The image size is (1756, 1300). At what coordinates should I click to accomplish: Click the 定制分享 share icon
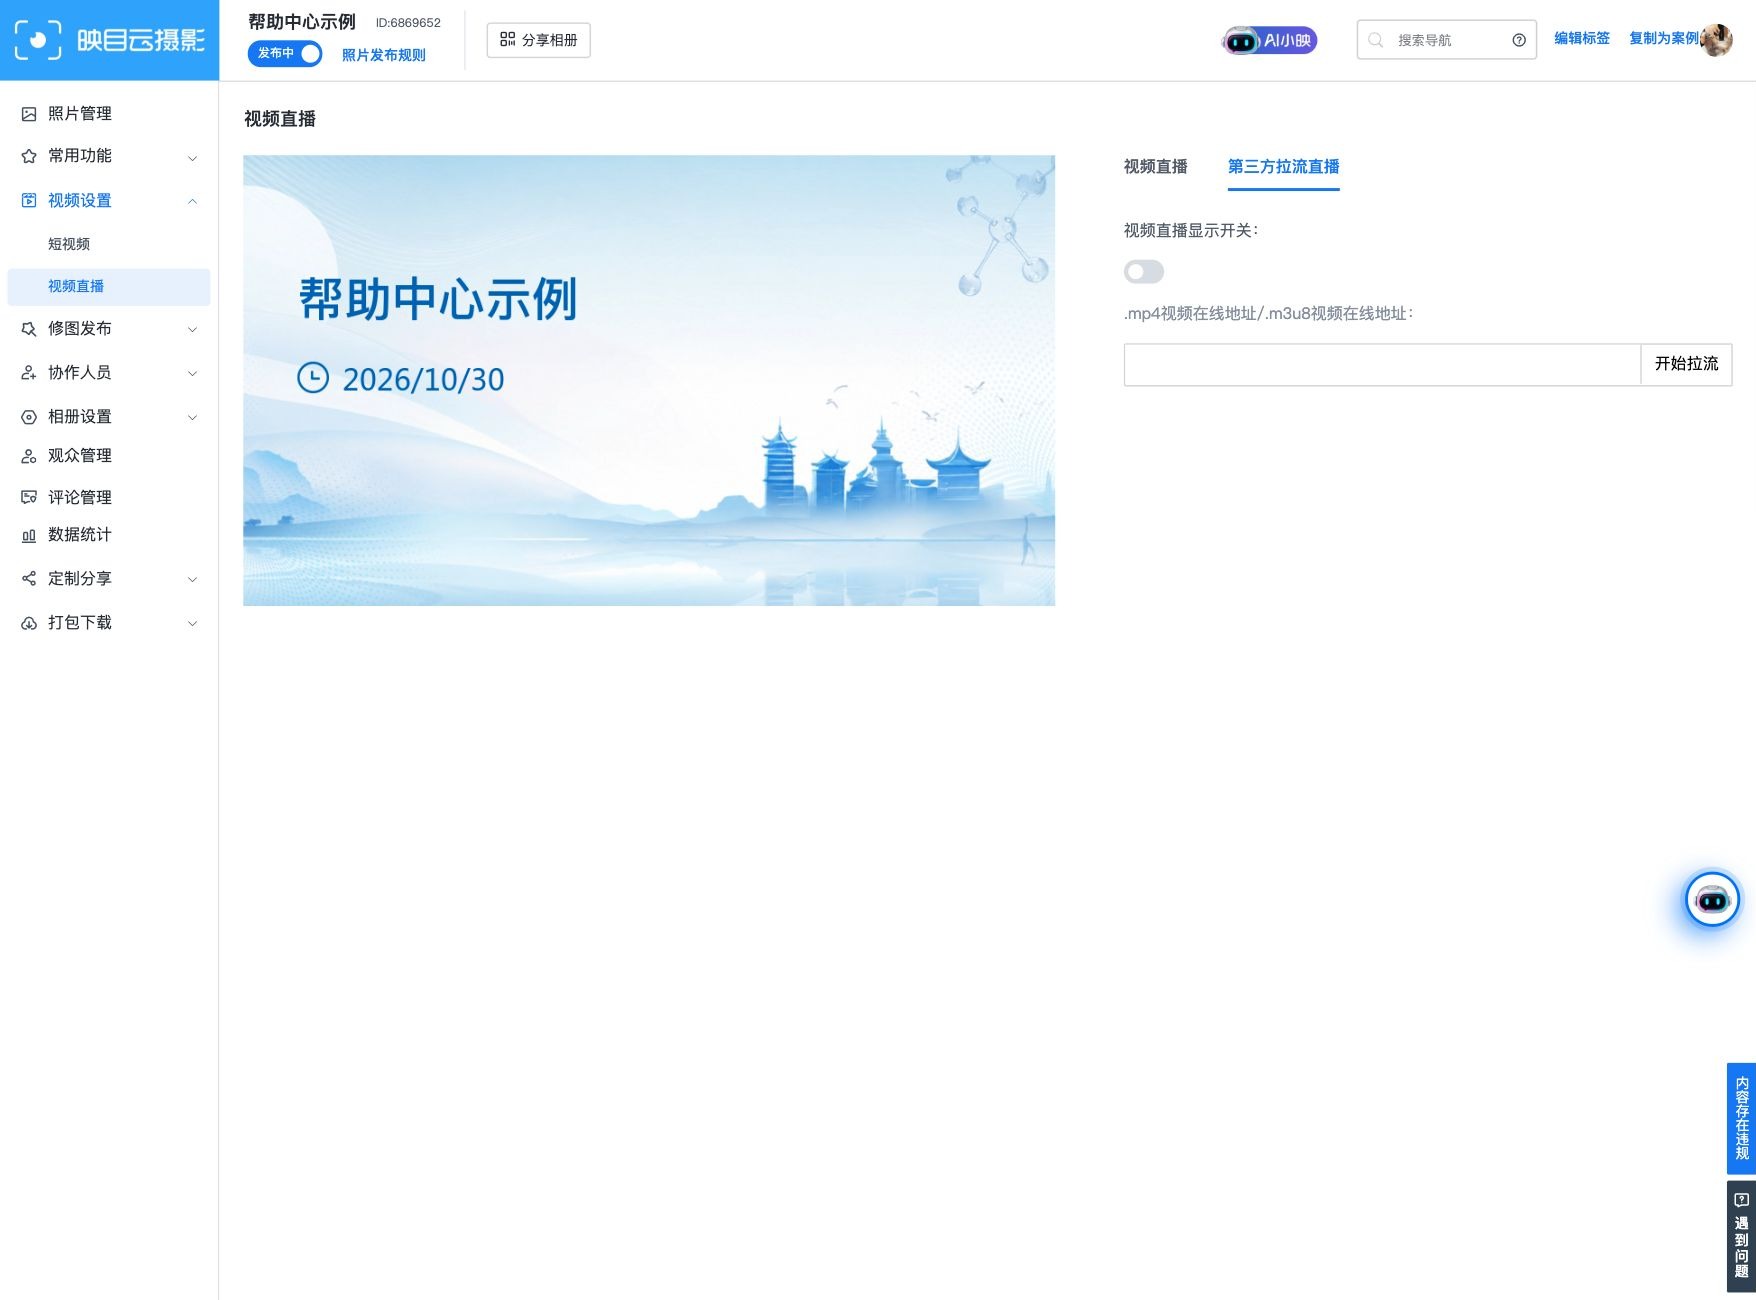point(29,579)
